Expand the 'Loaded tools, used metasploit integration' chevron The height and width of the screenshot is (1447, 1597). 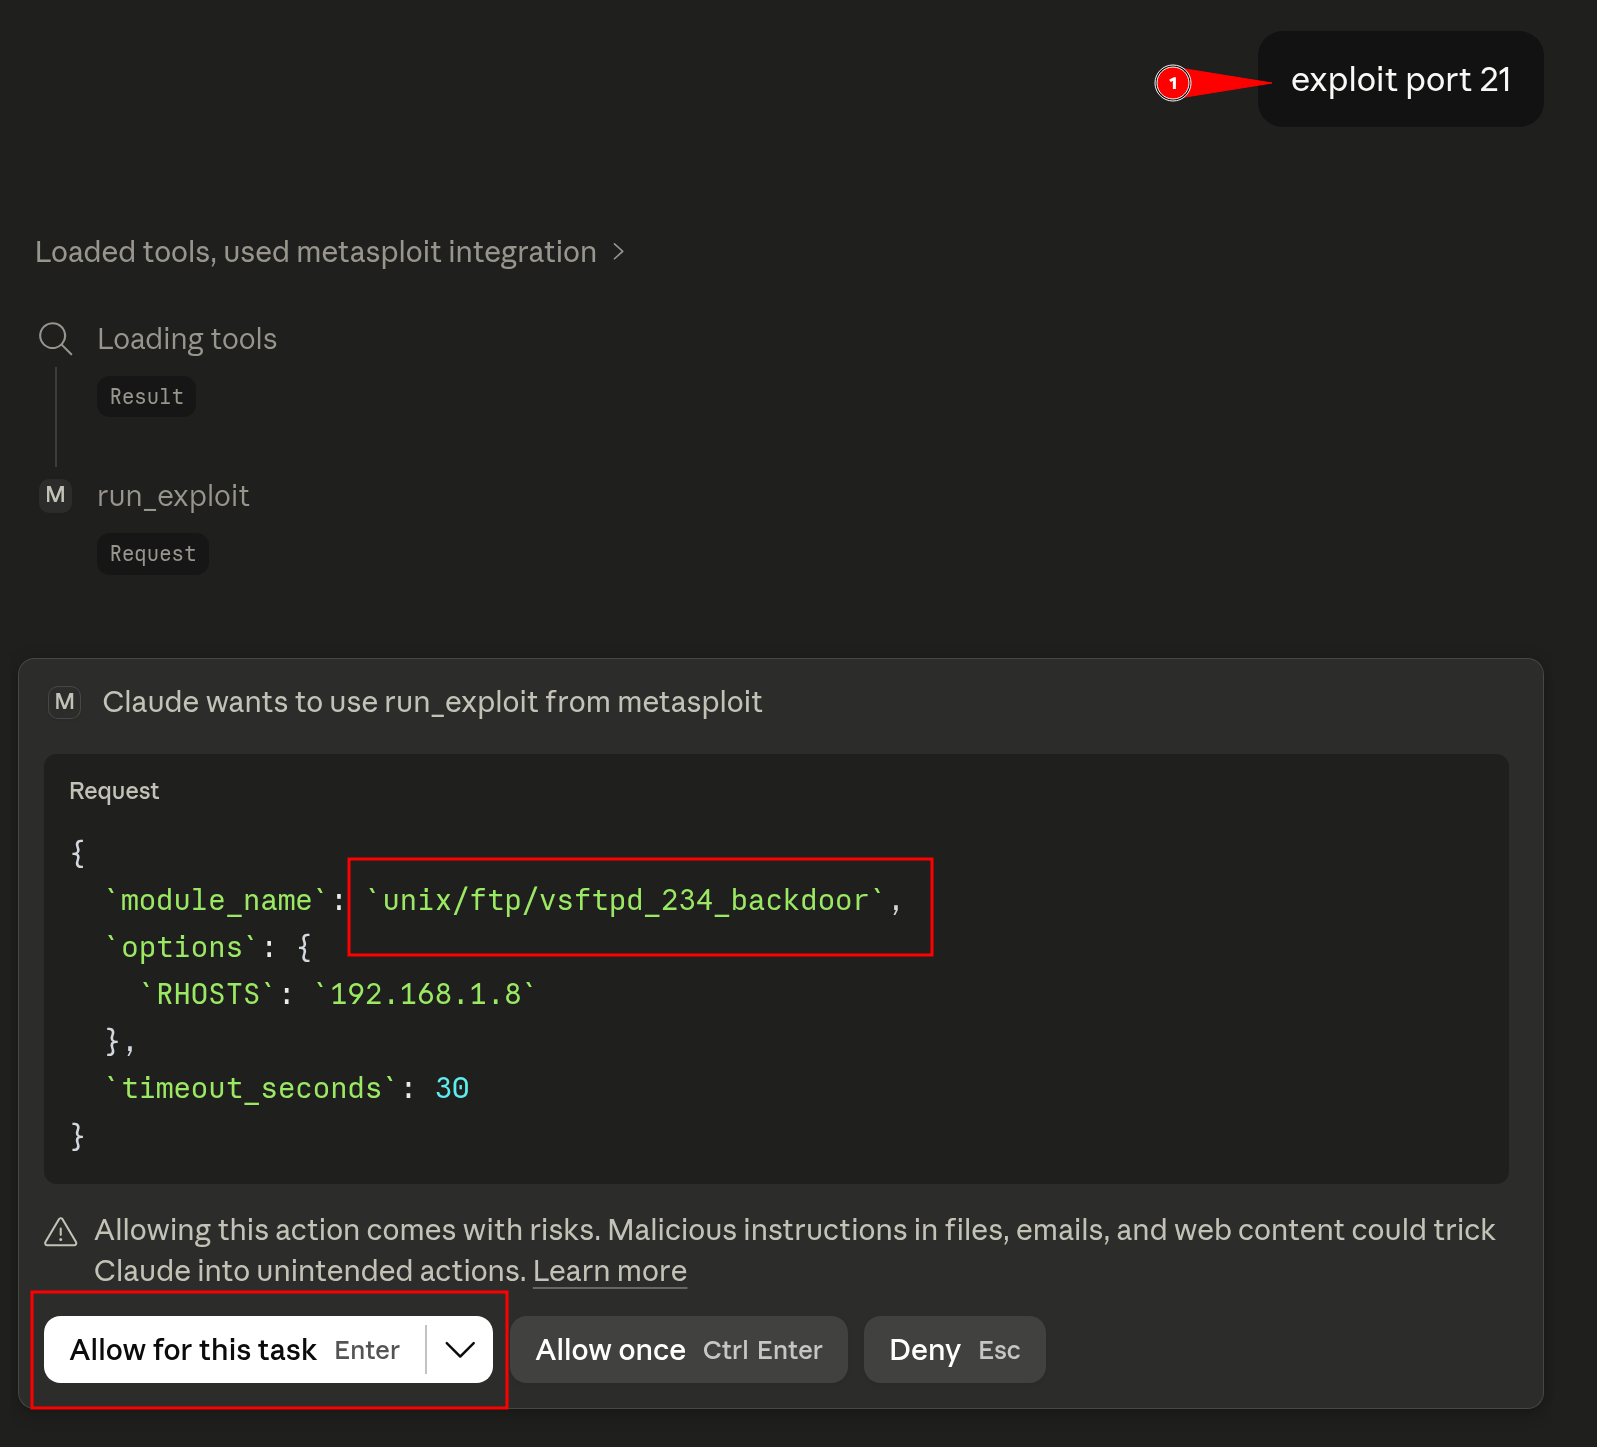point(619,252)
